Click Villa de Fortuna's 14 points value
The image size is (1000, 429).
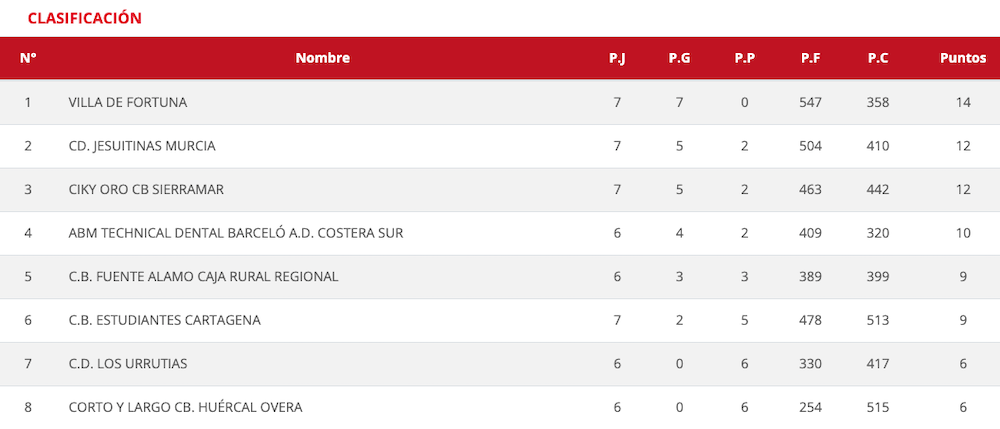[x=962, y=102]
